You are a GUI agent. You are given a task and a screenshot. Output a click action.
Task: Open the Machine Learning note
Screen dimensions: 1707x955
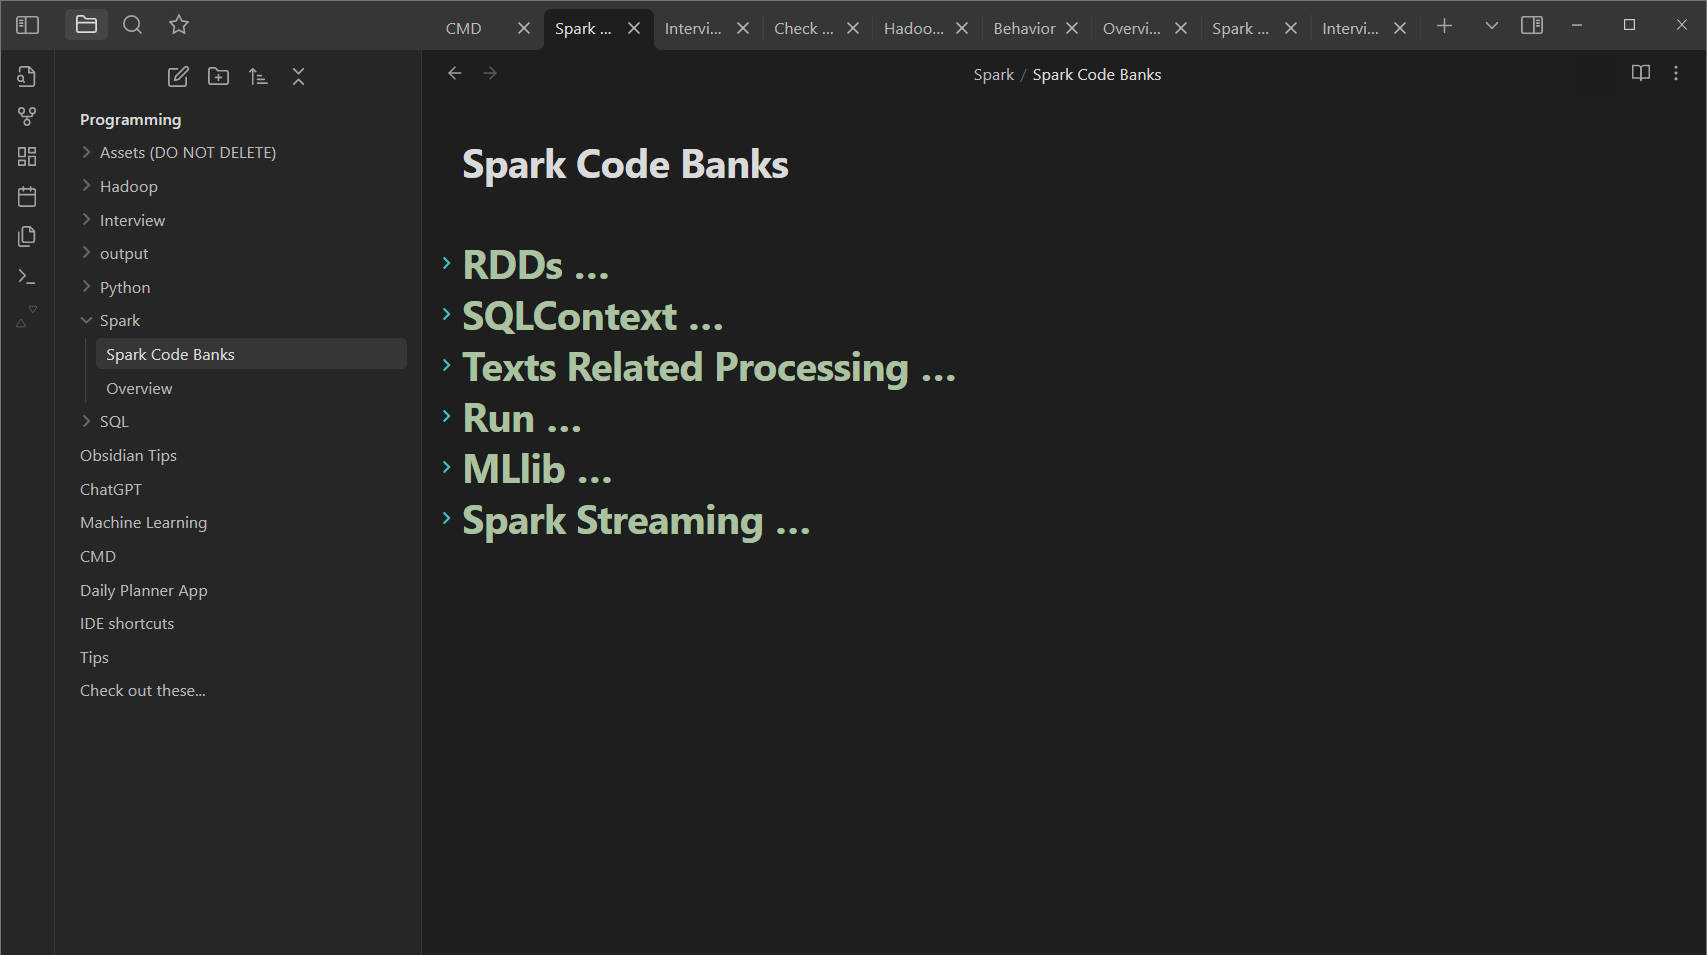coord(143,523)
